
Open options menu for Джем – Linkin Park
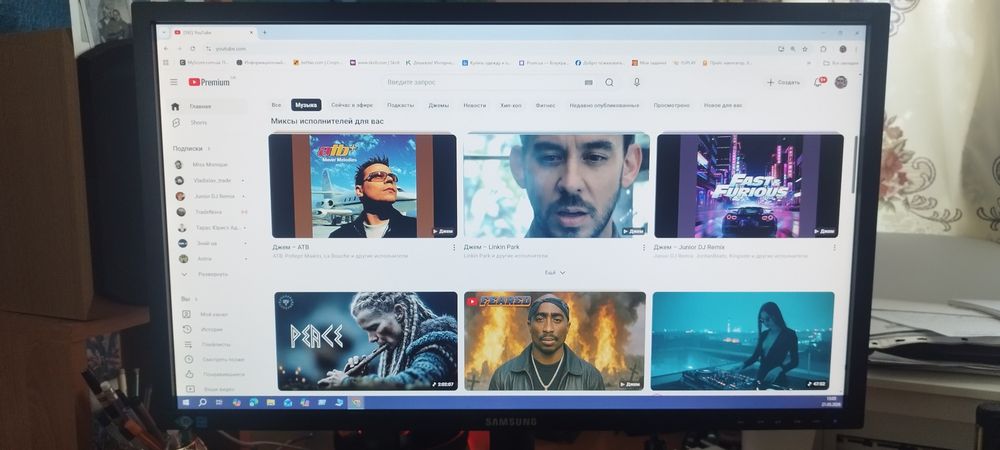643,247
